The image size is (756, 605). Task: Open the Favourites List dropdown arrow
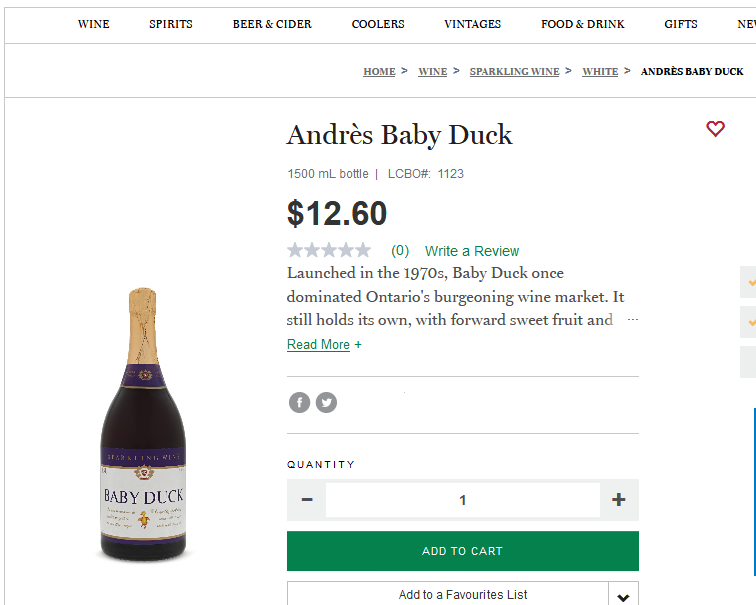(623, 596)
